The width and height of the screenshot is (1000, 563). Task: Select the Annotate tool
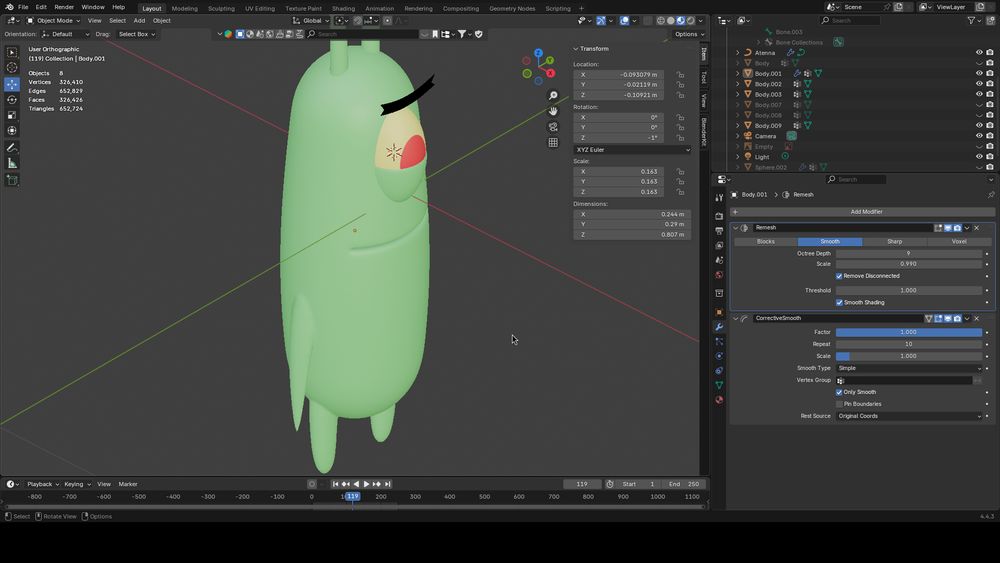pos(12,148)
